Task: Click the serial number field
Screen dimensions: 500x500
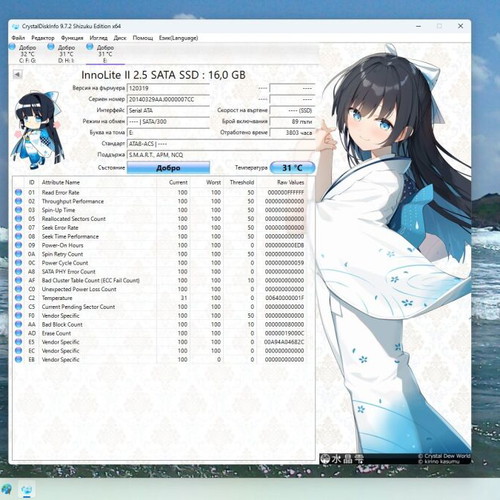Action: [168, 99]
